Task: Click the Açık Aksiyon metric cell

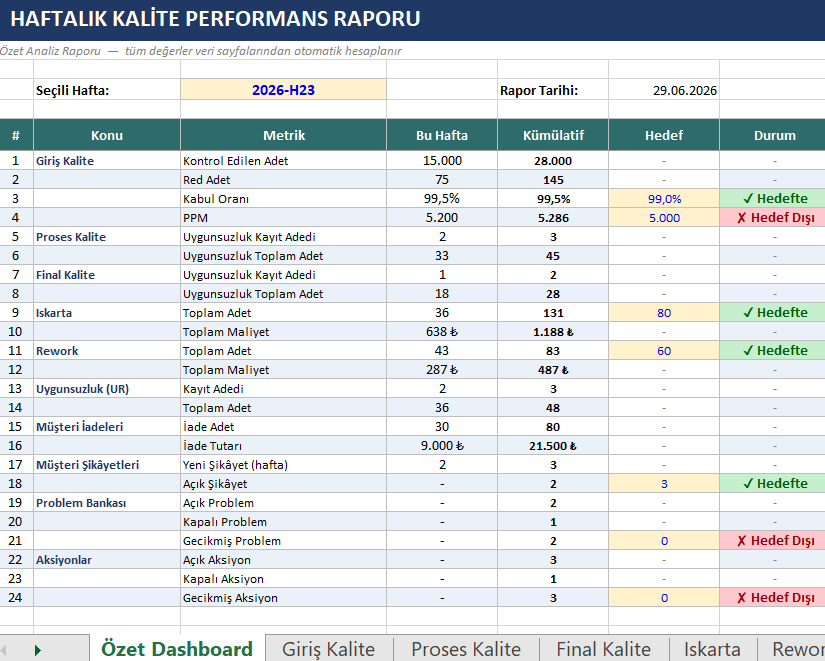Action: [284, 559]
